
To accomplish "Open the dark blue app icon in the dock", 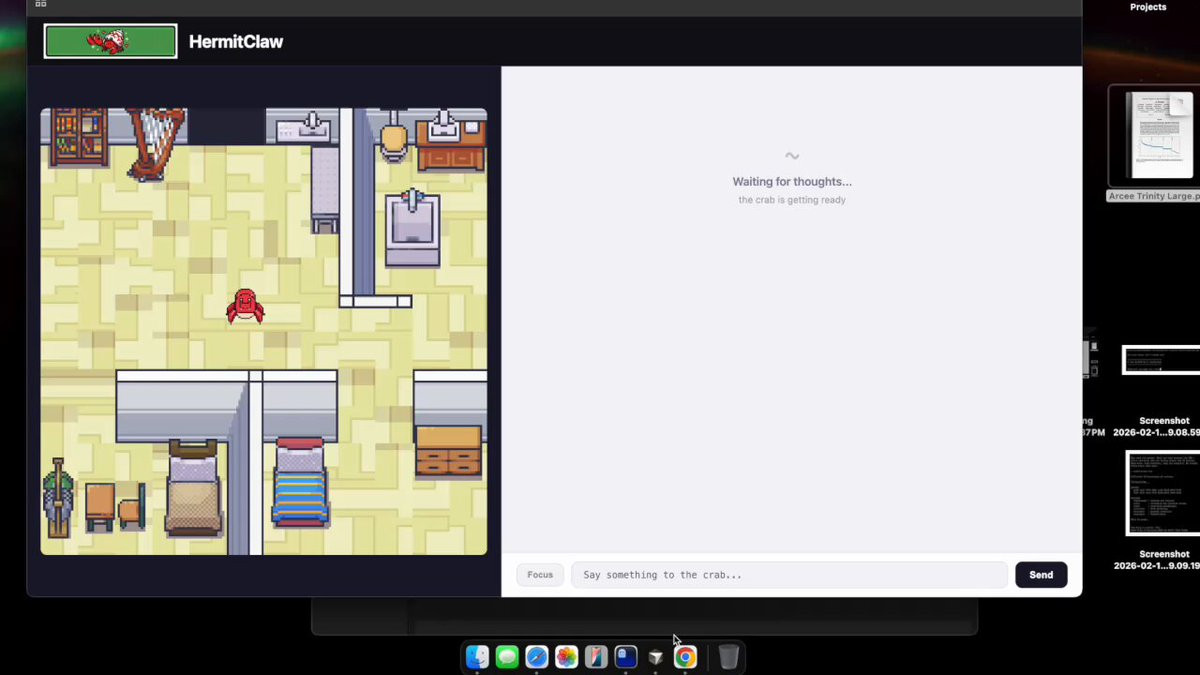I will pyautogui.click(x=626, y=657).
